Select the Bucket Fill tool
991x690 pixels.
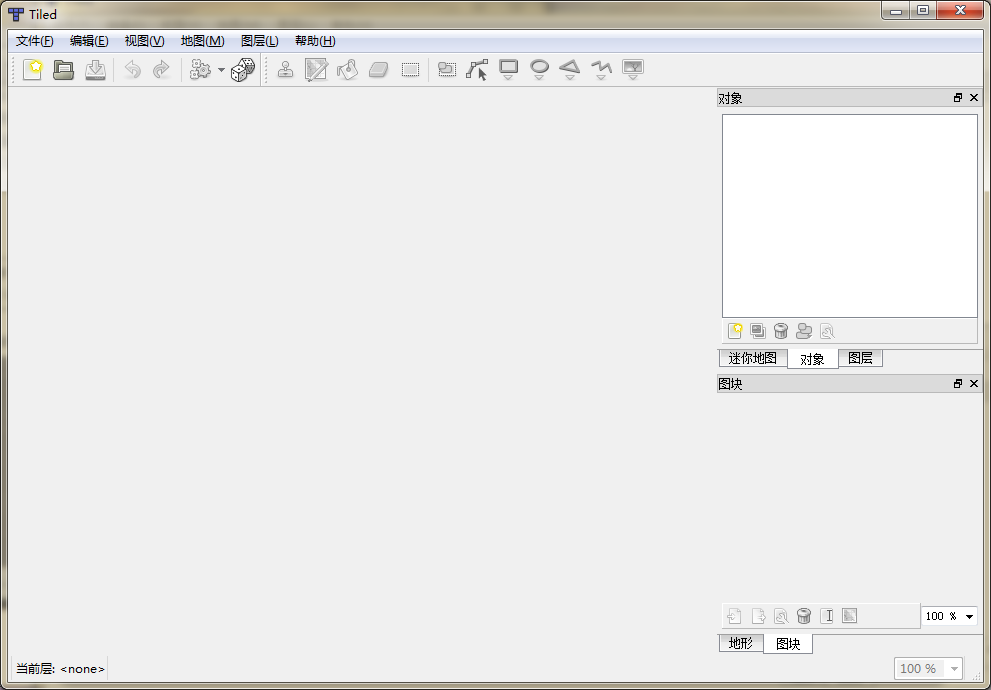point(347,70)
